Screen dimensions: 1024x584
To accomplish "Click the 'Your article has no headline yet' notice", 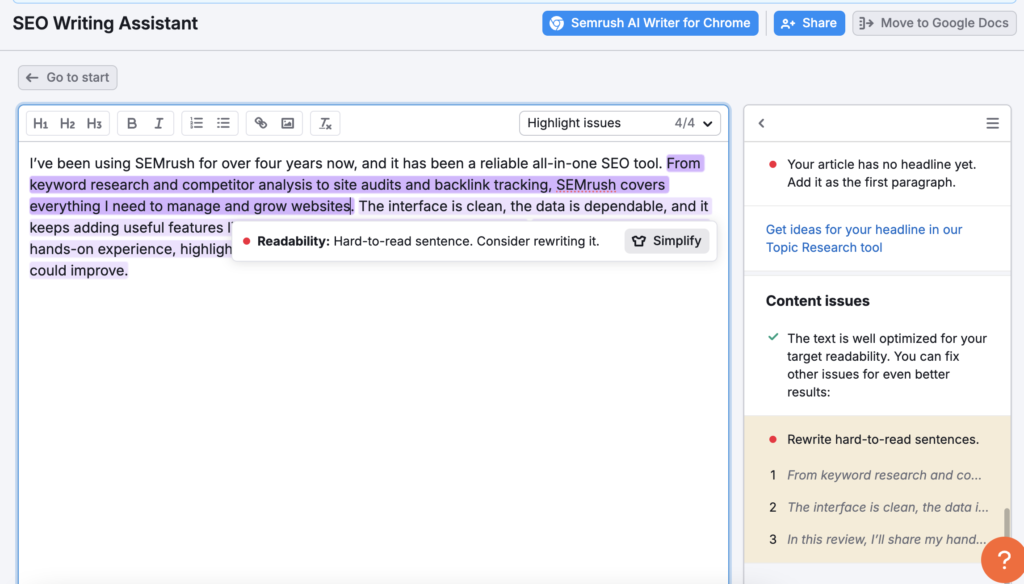I will pyautogui.click(x=881, y=173).
